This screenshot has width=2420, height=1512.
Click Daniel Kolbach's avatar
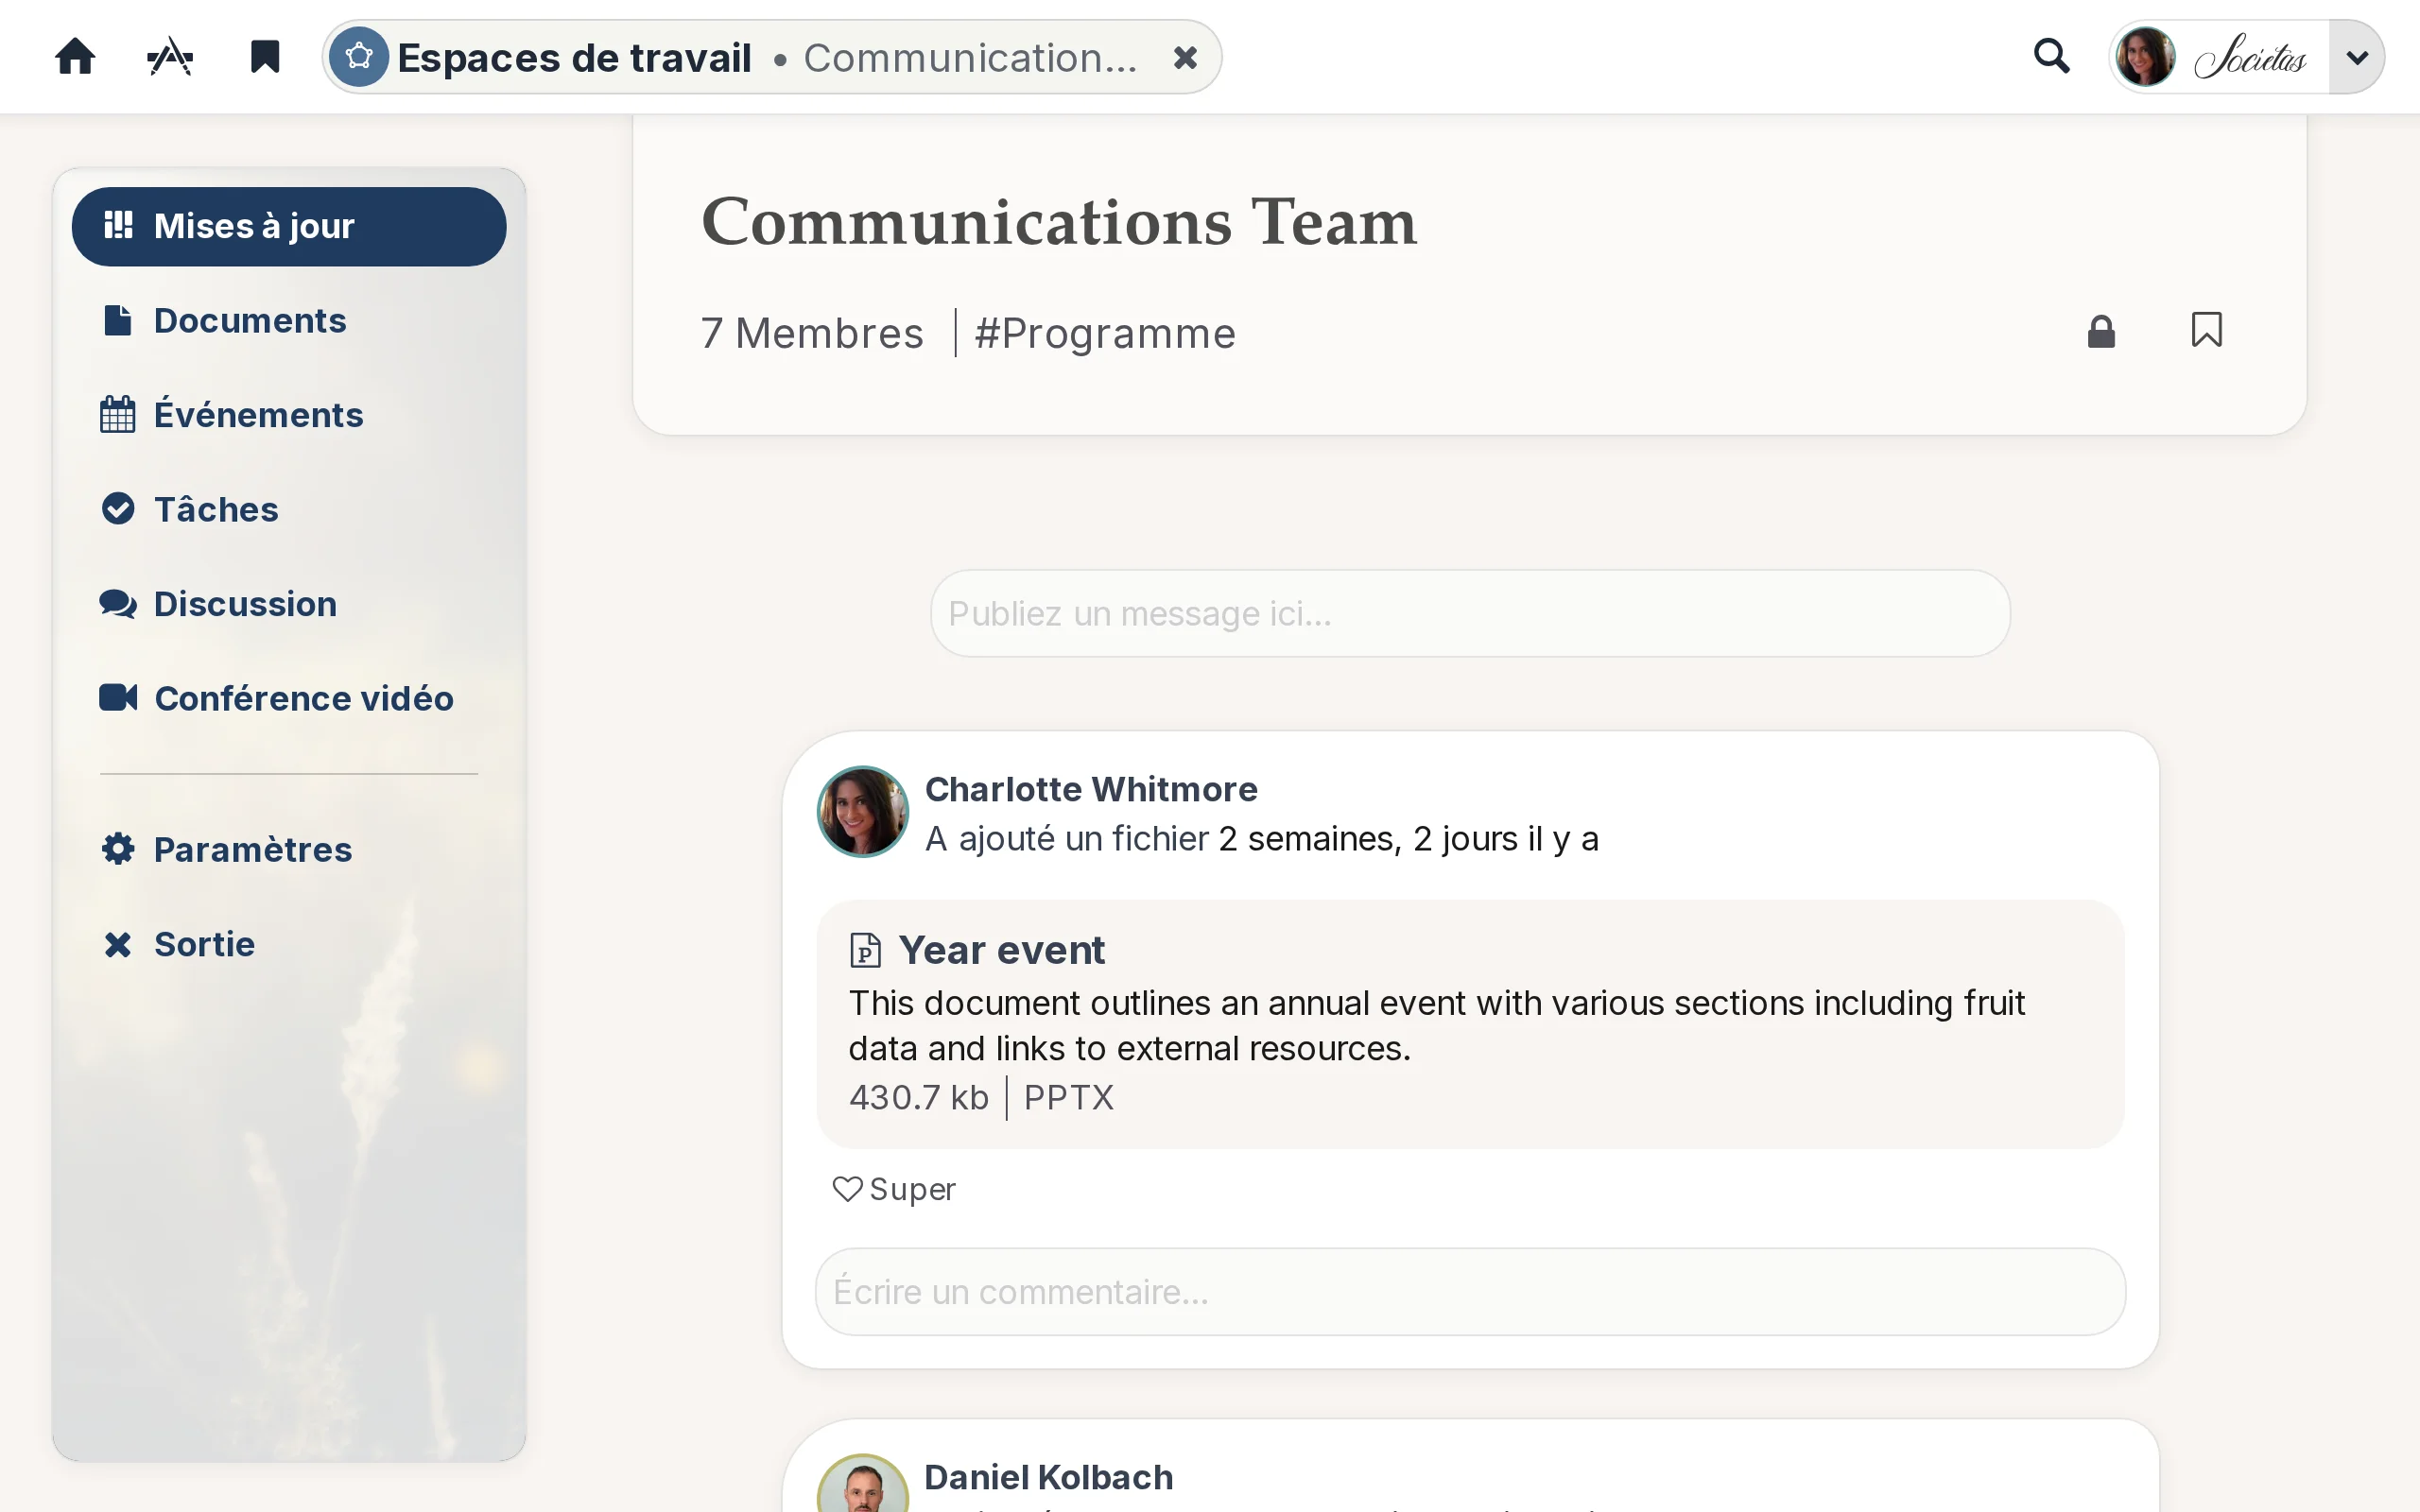tap(863, 1484)
